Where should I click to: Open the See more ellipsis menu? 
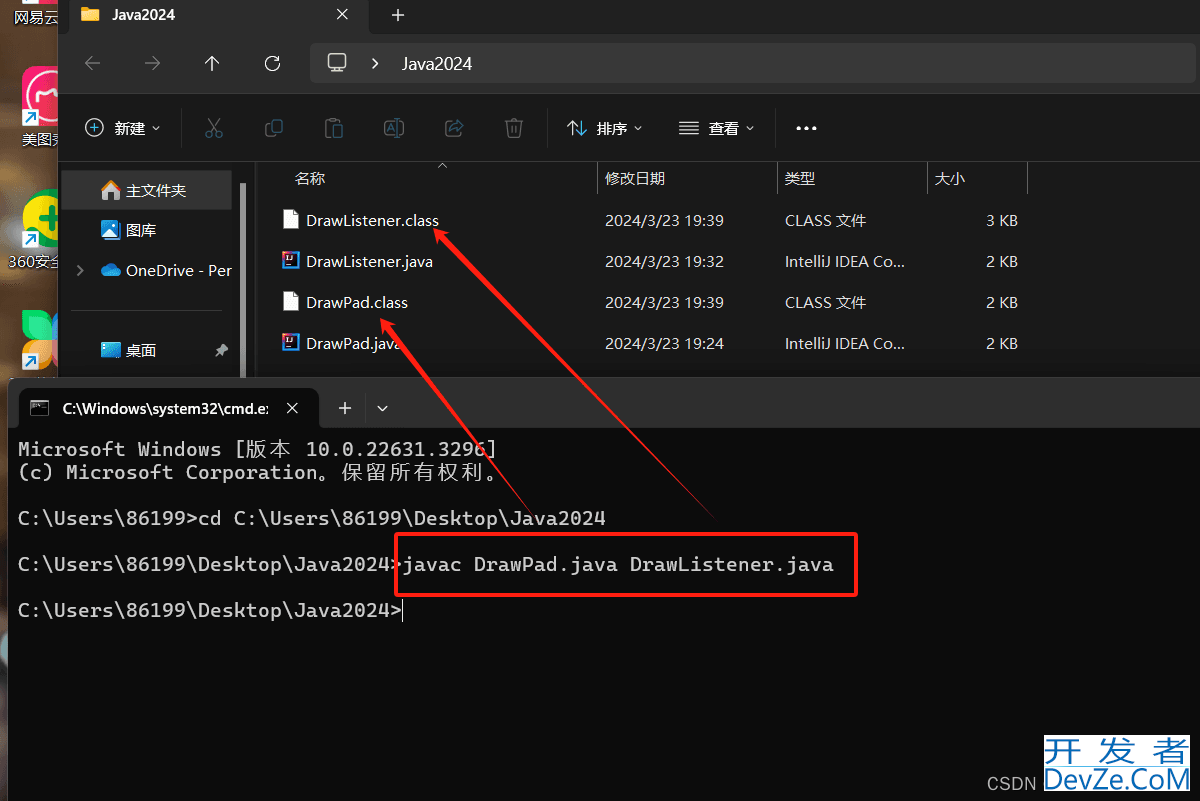(x=806, y=128)
